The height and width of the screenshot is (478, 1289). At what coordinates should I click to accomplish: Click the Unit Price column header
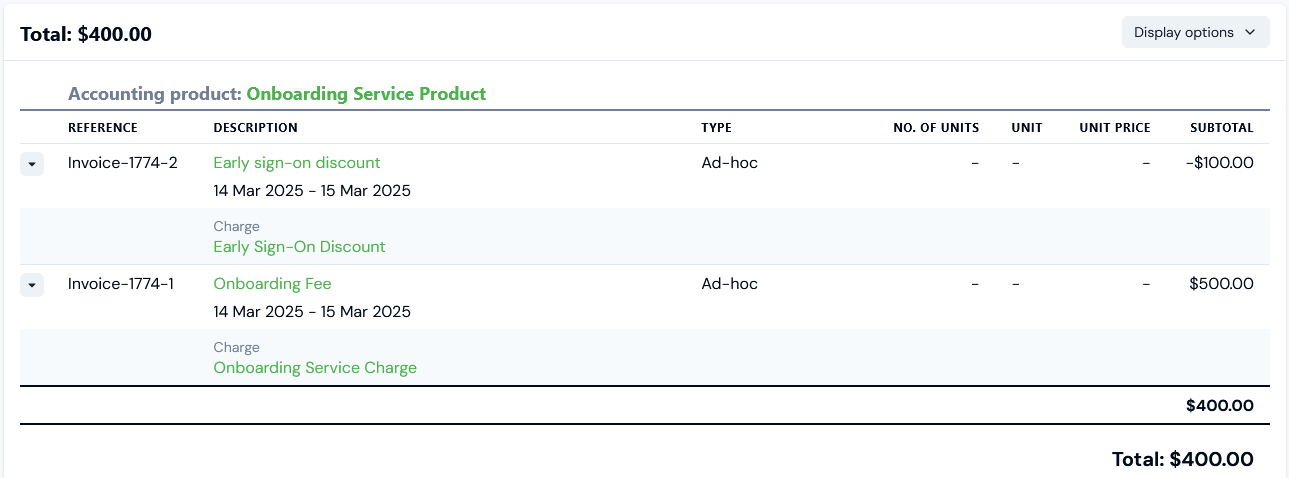click(1115, 128)
